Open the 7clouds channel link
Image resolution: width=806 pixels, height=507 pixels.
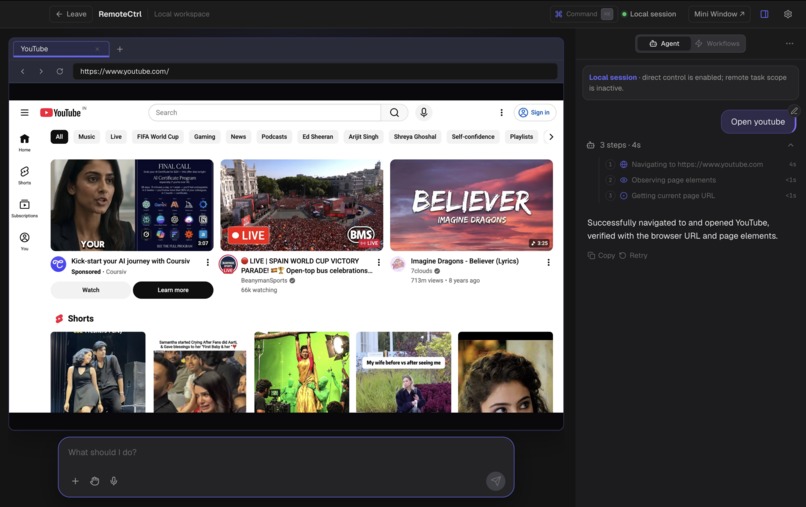click(x=422, y=271)
